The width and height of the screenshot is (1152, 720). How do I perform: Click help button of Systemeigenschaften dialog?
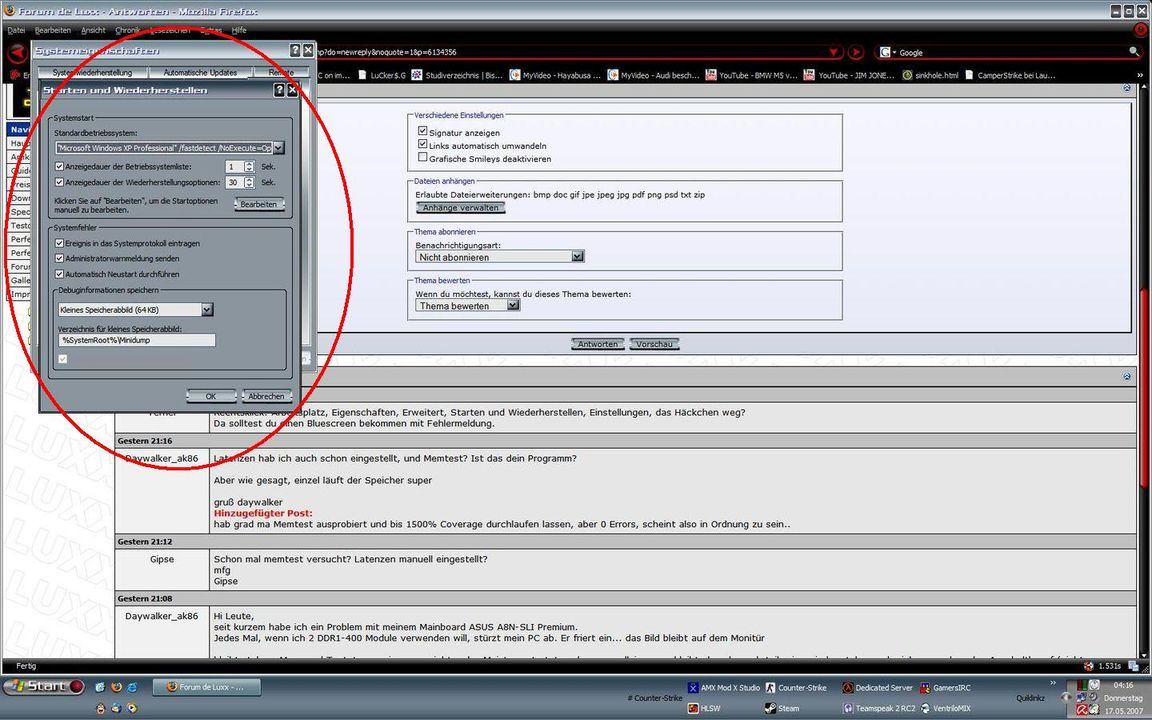point(295,50)
